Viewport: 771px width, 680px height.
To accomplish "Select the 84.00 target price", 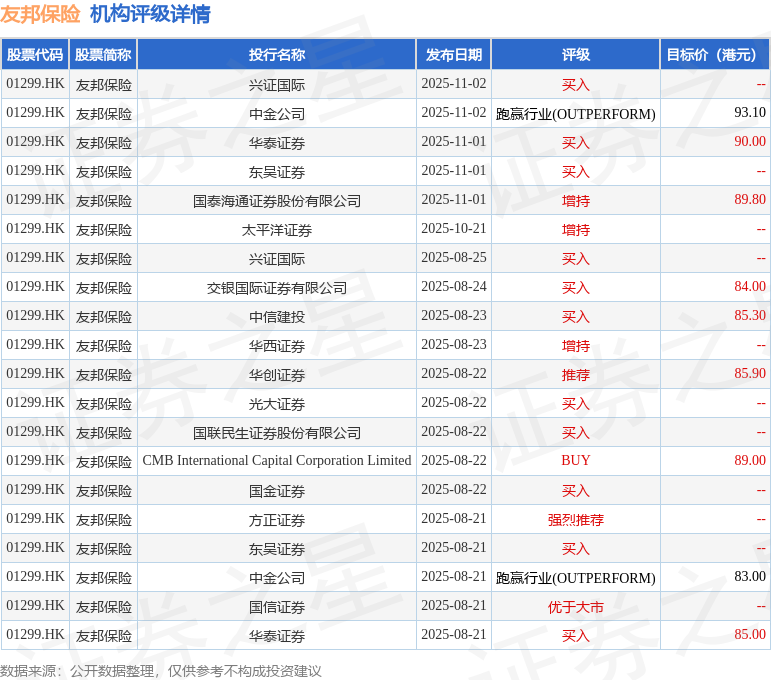I will (750, 287).
